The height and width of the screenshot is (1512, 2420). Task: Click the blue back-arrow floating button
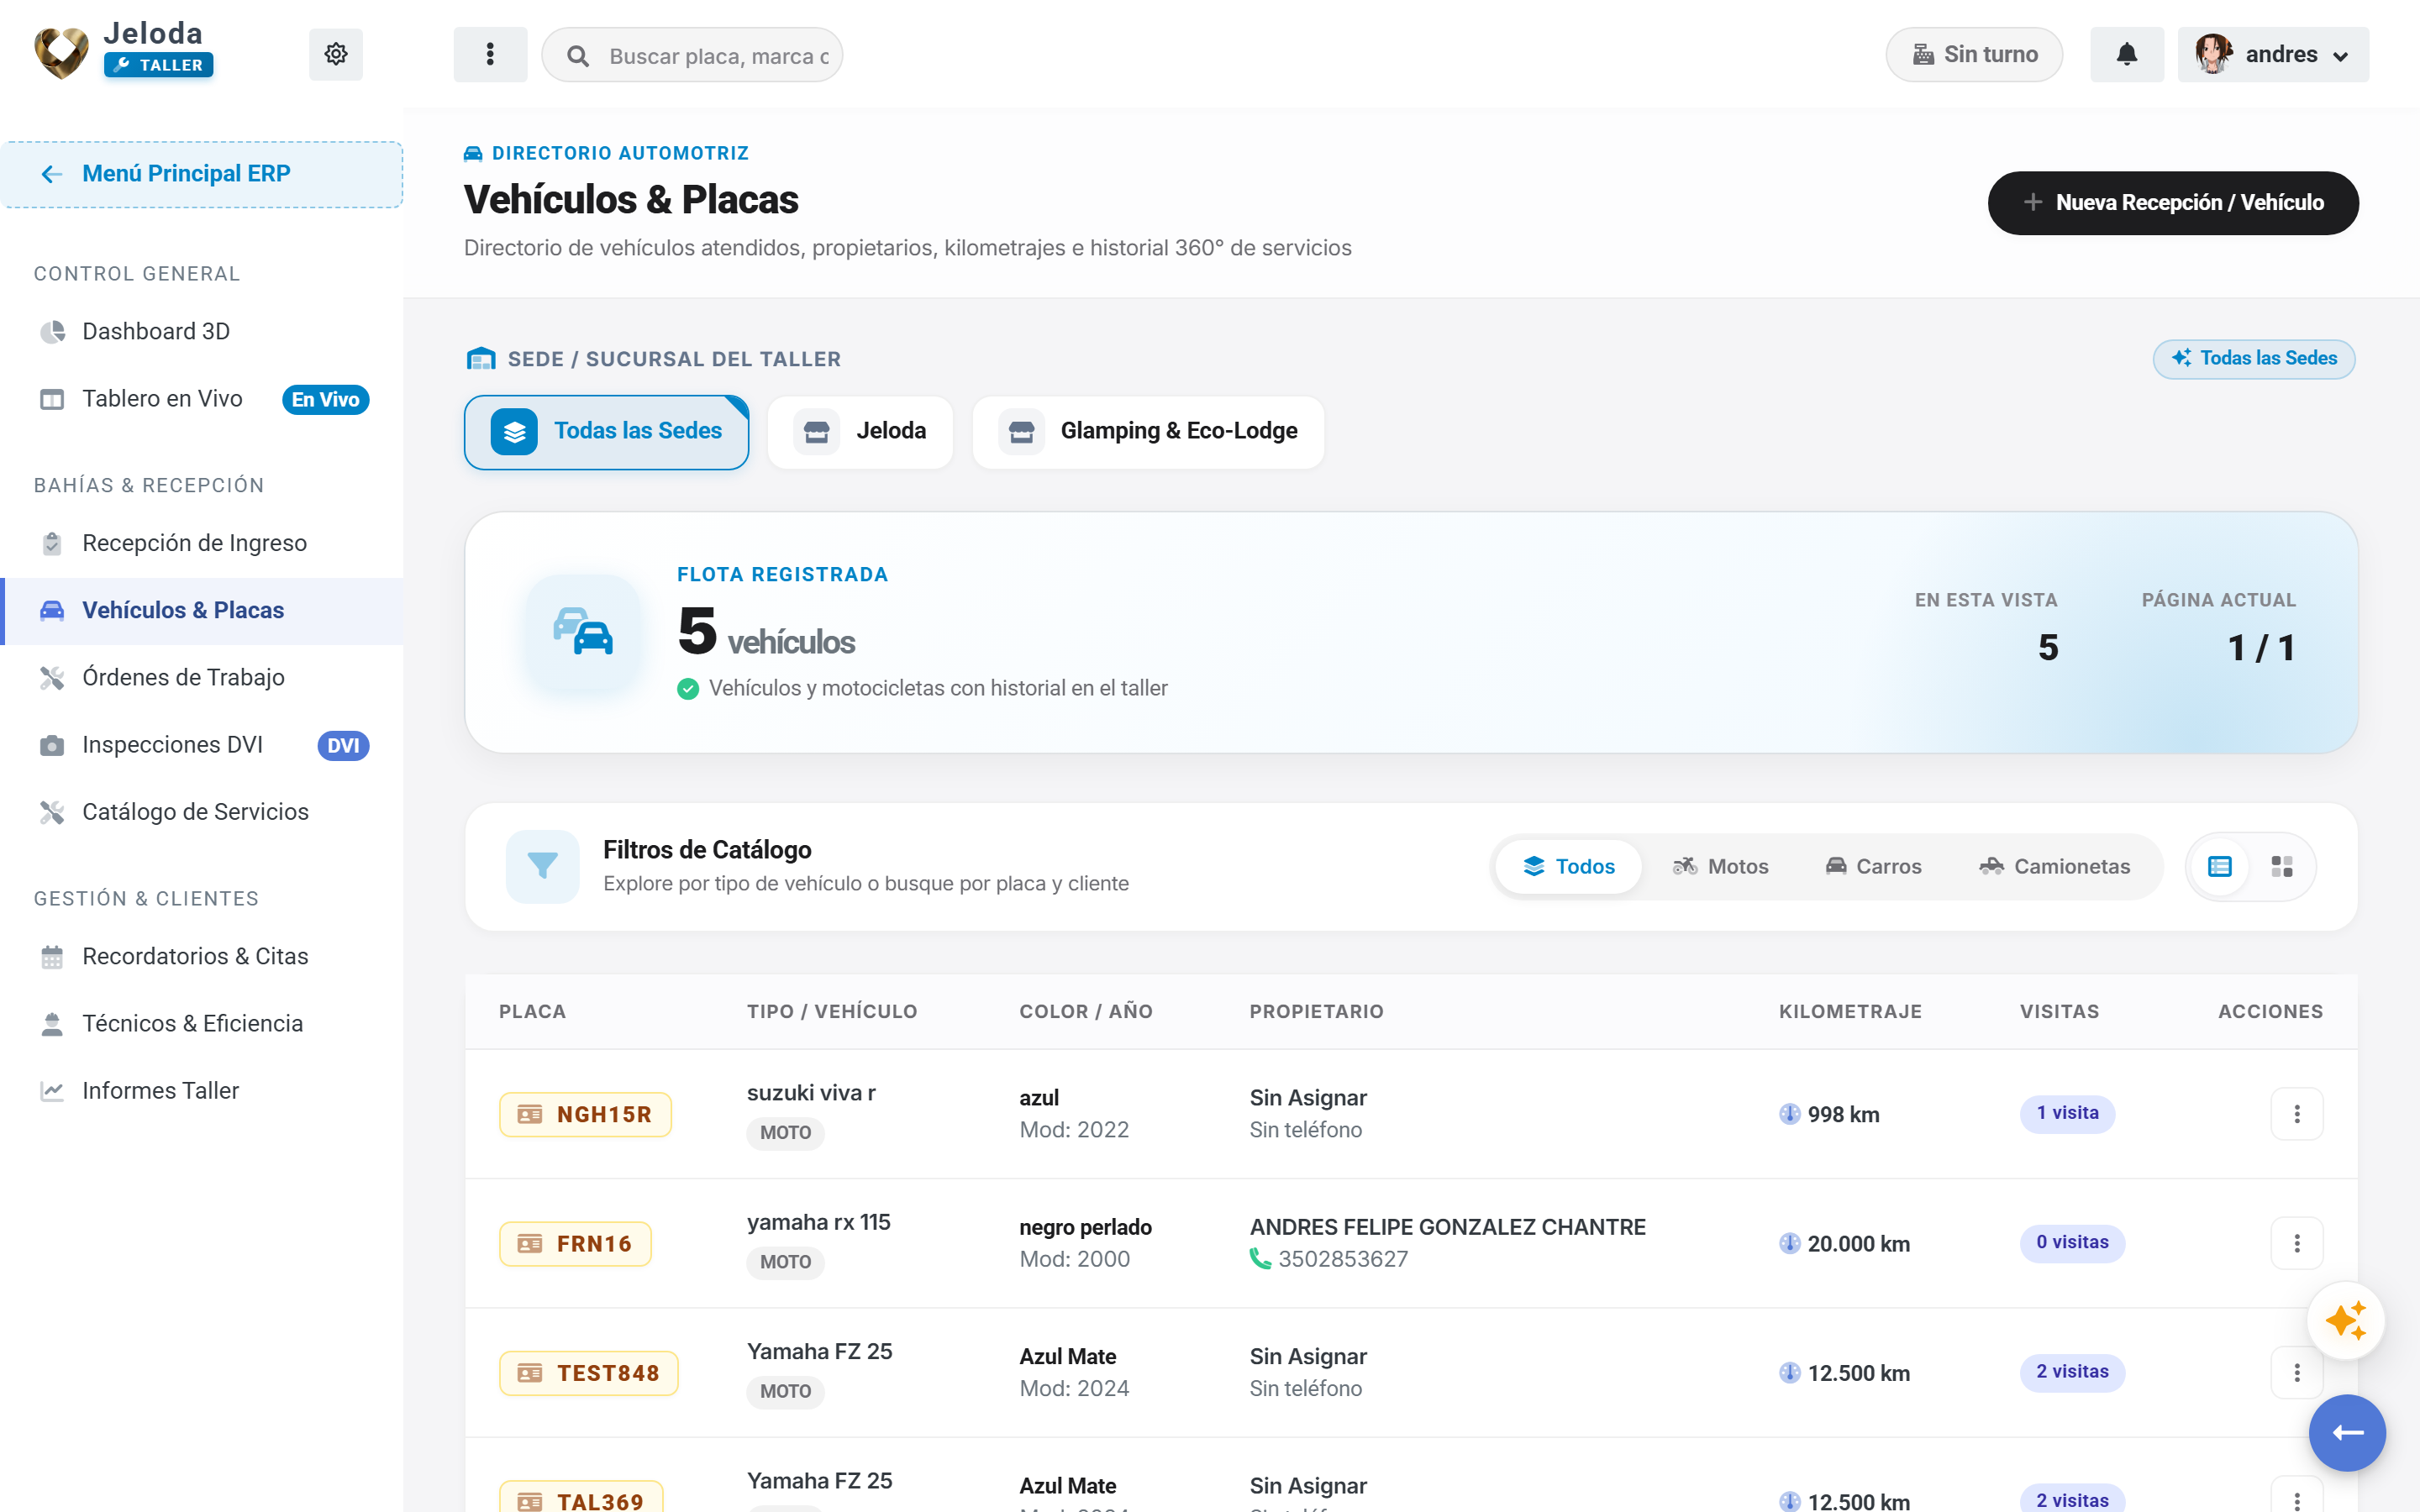tap(2347, 1433)
